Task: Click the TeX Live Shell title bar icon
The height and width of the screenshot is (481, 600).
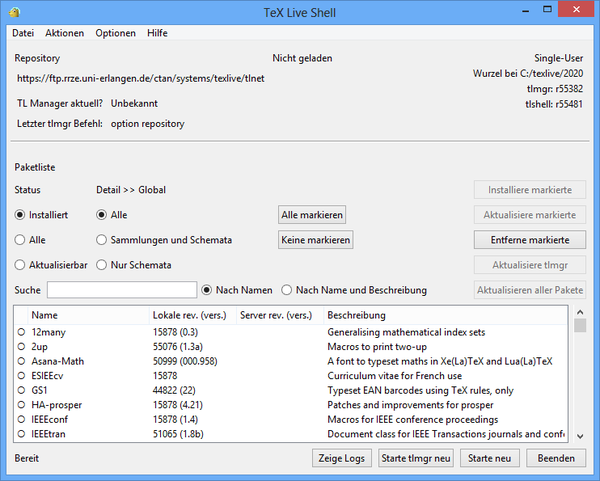Action: [x=14, y=13]
